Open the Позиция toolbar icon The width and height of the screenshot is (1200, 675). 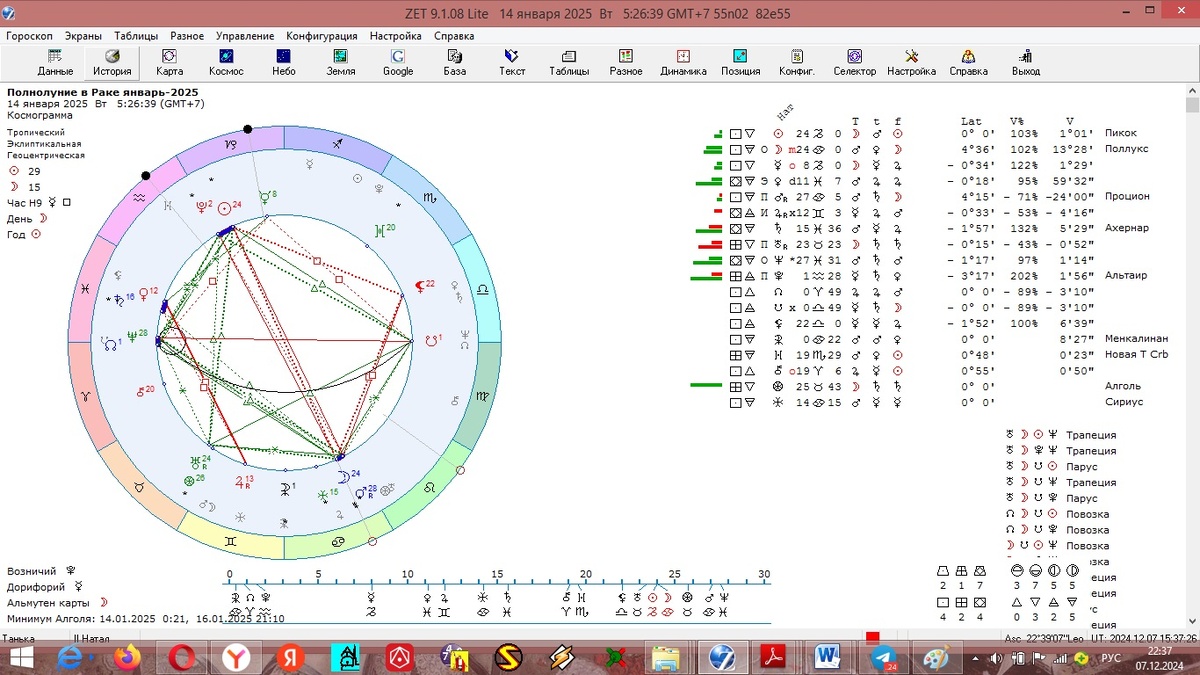[x=740, y=62]
